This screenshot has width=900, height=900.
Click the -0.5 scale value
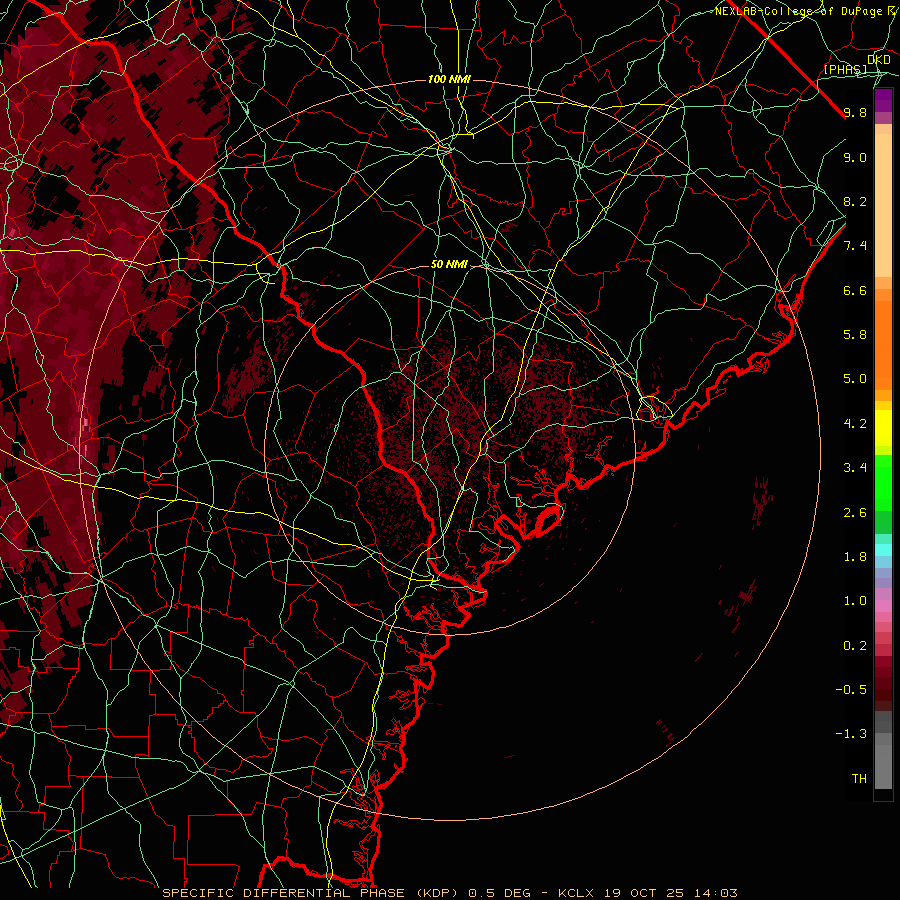pyautogui.click(x=851, y=690)
